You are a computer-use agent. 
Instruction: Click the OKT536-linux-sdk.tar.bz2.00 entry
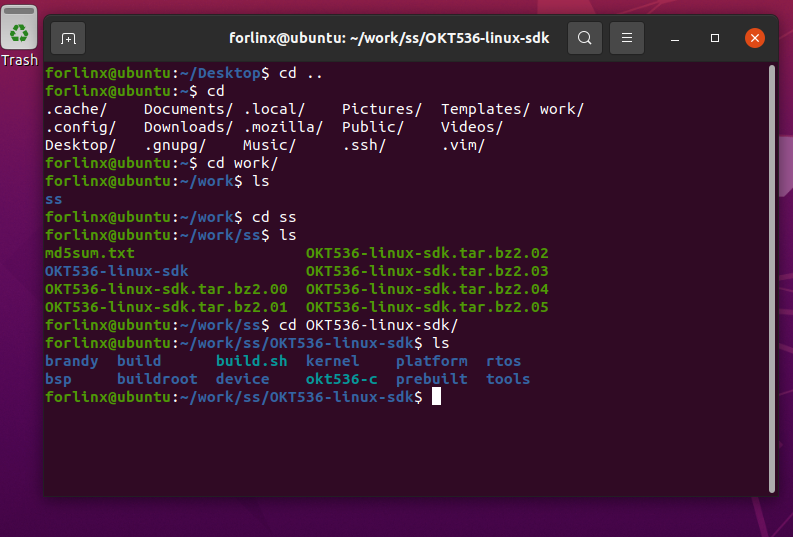pos(166,289)
